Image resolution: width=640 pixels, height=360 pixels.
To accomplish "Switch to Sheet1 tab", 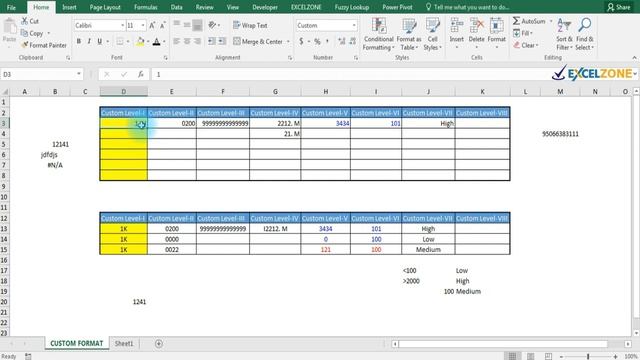I will point(124,344).
